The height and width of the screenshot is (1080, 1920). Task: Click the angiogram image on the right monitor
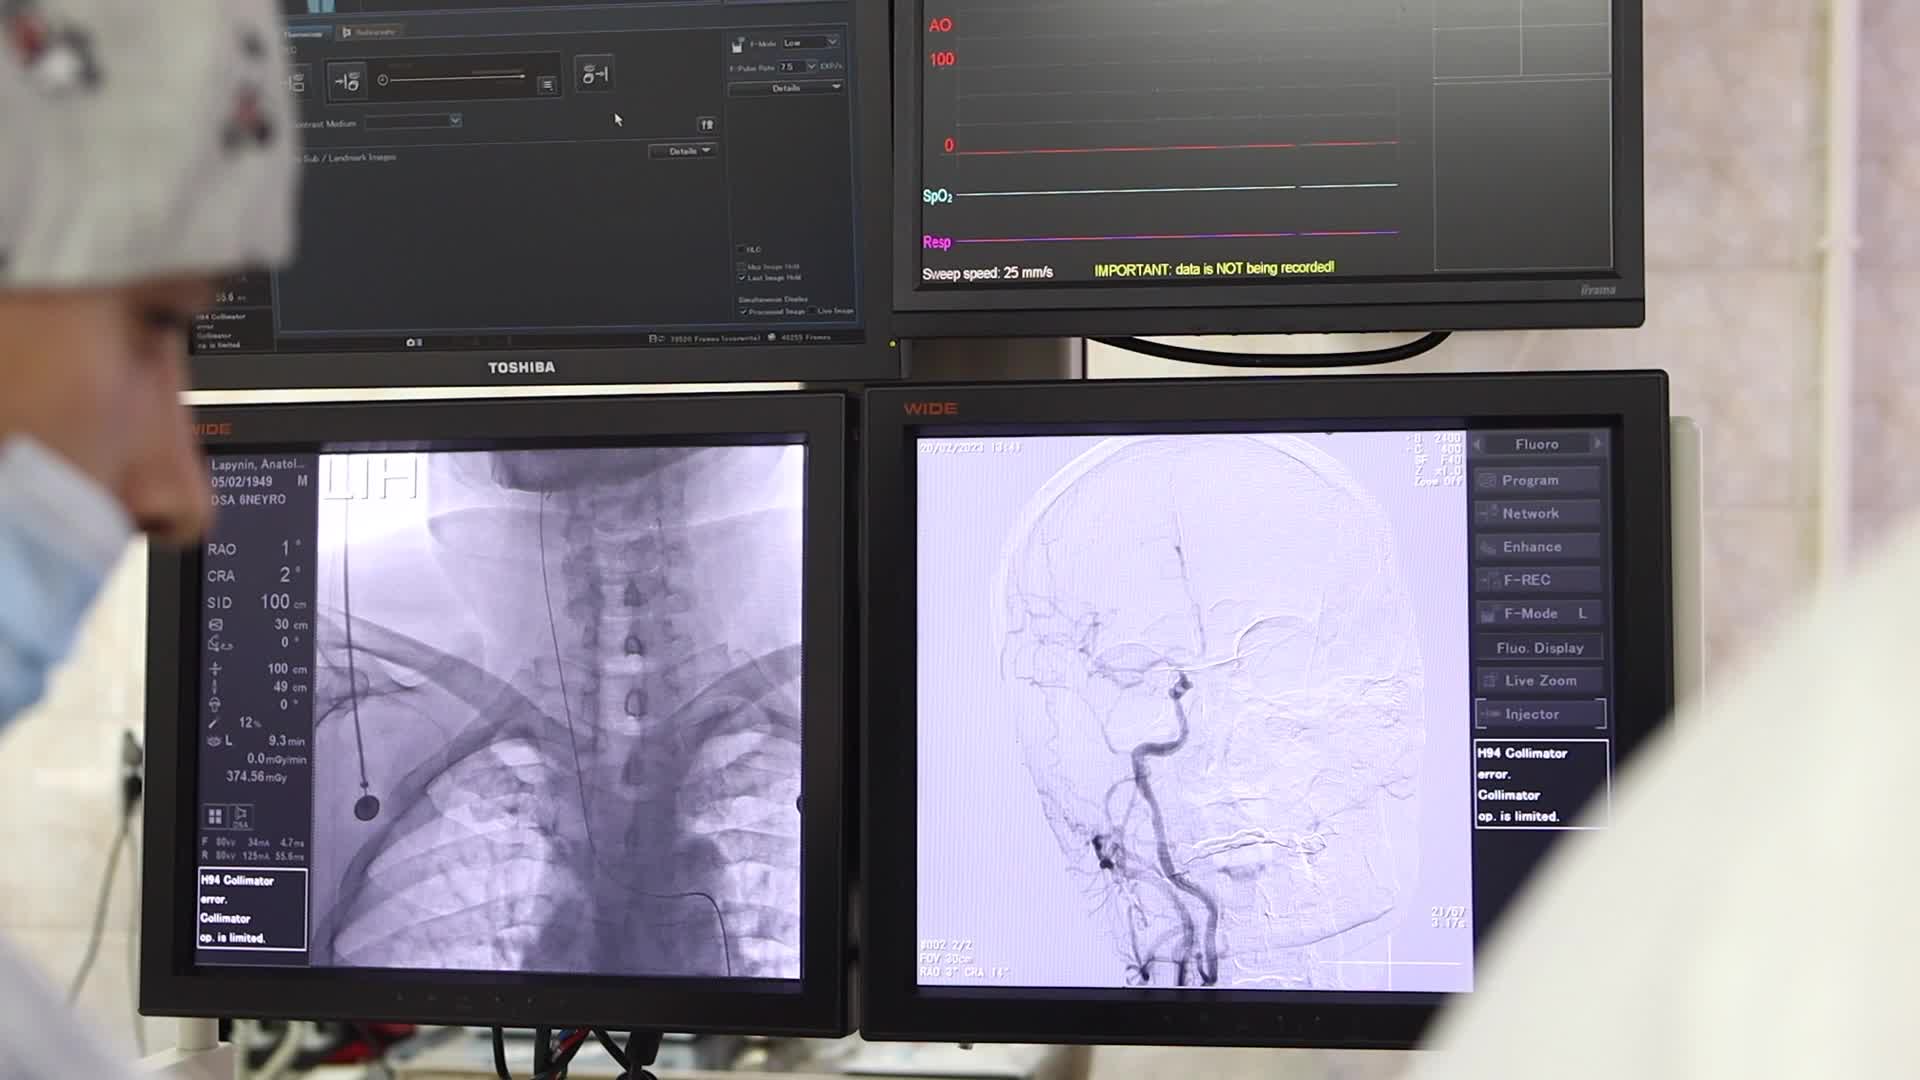coord(1194,711)
